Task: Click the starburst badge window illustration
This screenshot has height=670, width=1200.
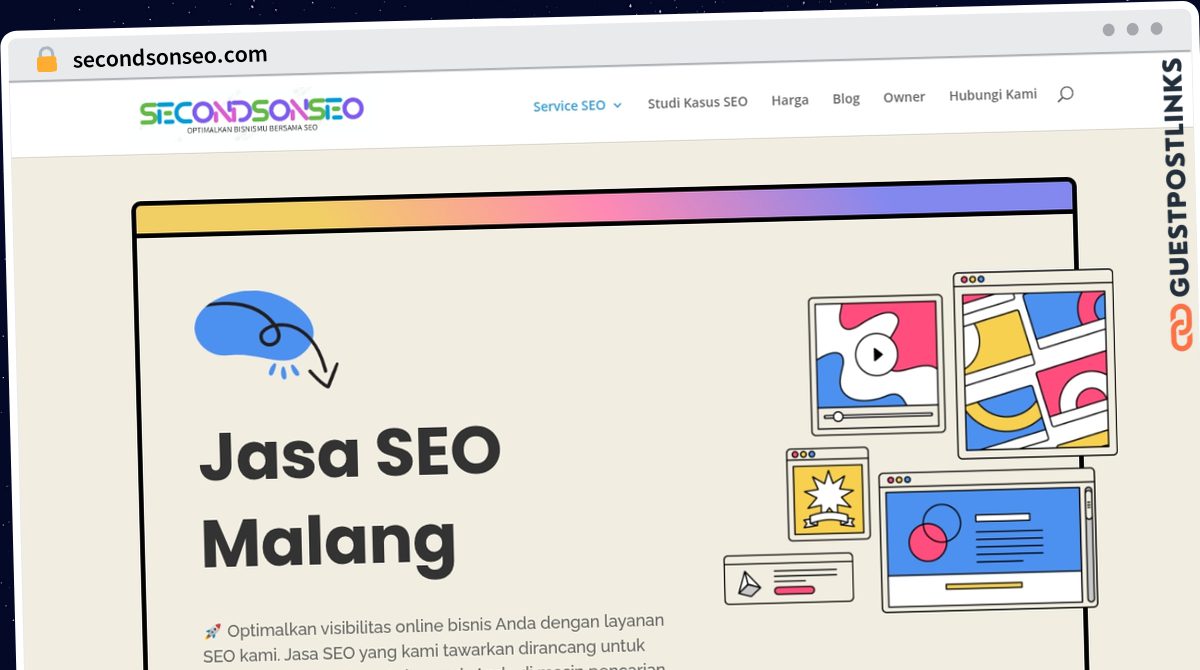Action: point(827,494)
